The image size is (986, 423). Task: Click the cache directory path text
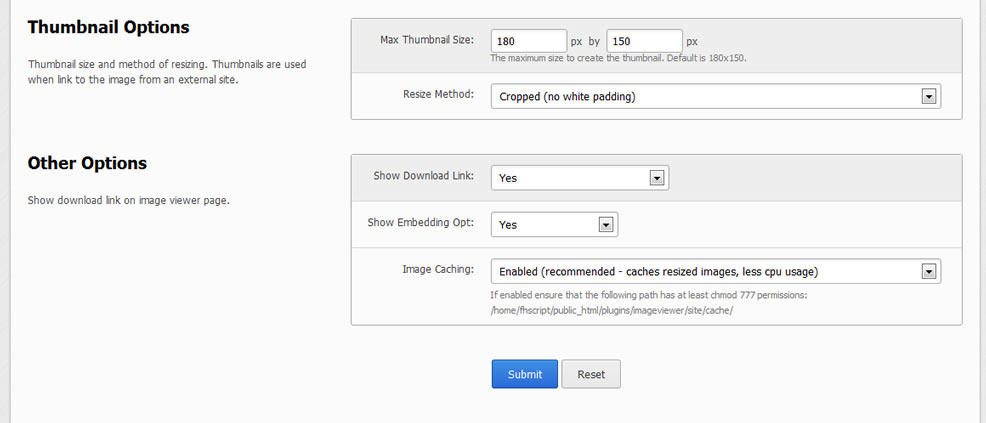point(612,310)
